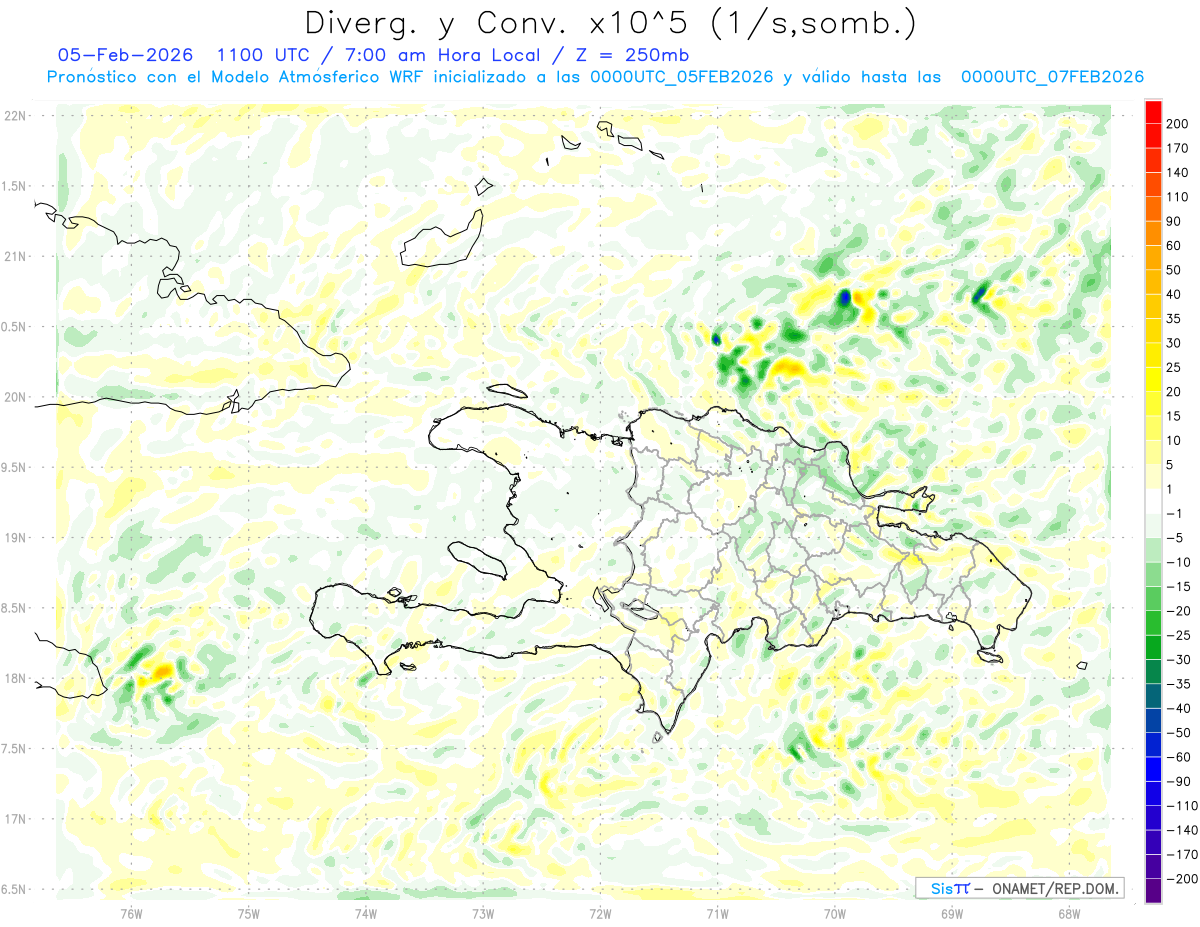Click the "68W" longitude label

tap(1069, 913)
